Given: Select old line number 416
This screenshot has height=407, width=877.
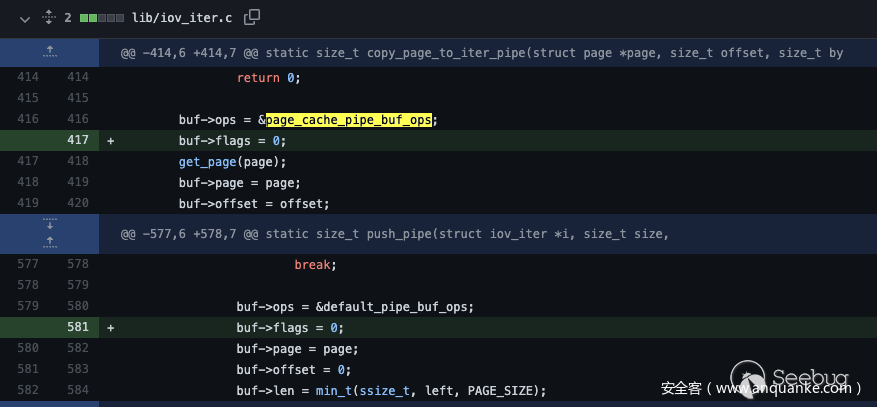Looking at the screenshot, I should coord(28,119).
